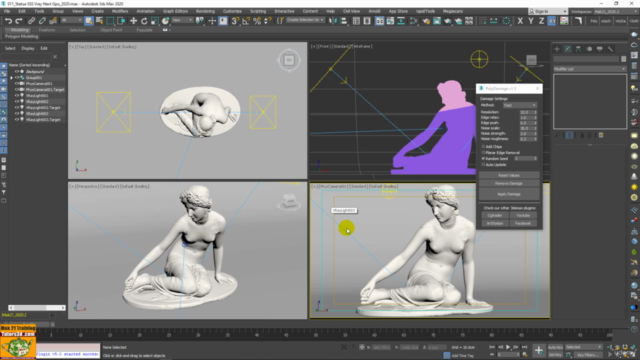Open the Method dropdown in PolyDamage
The height and width of the screenshot is (360, 640).
(x=519, y=105)
